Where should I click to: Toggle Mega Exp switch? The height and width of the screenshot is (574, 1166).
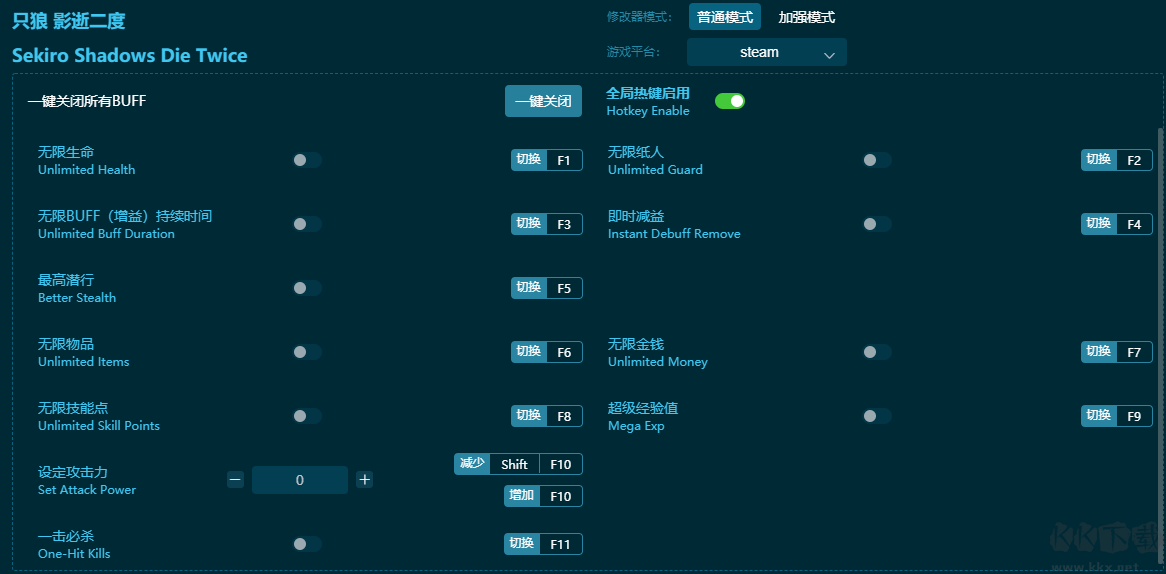877,416
